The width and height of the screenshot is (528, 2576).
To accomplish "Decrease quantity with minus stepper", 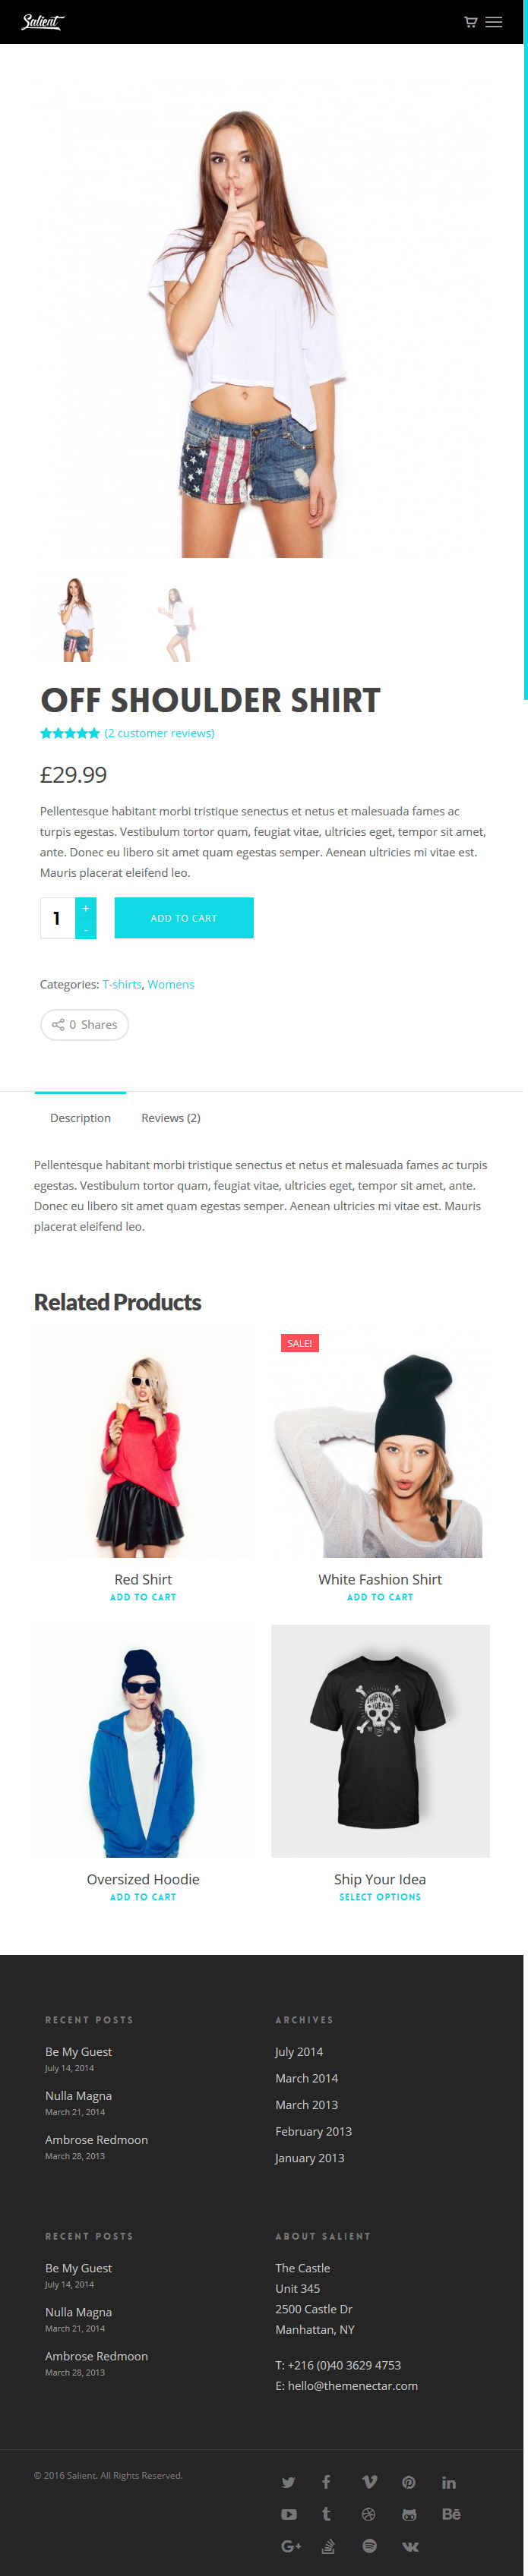I will [x=86, y=929].
